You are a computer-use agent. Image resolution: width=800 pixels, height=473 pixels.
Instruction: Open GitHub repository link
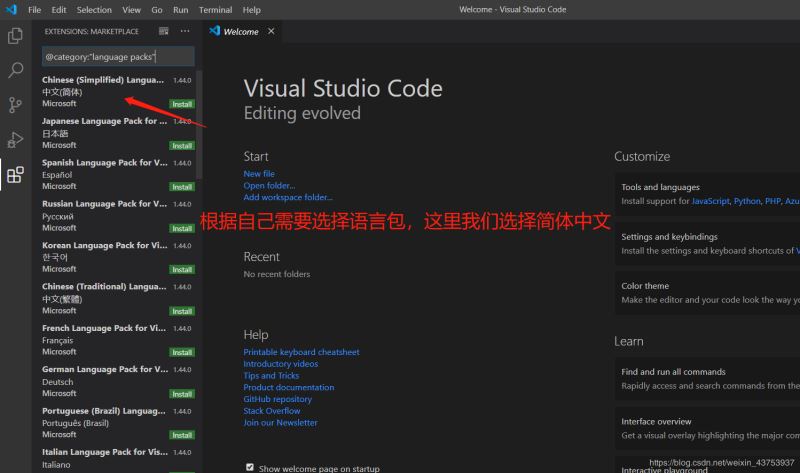tap(278, 399)
